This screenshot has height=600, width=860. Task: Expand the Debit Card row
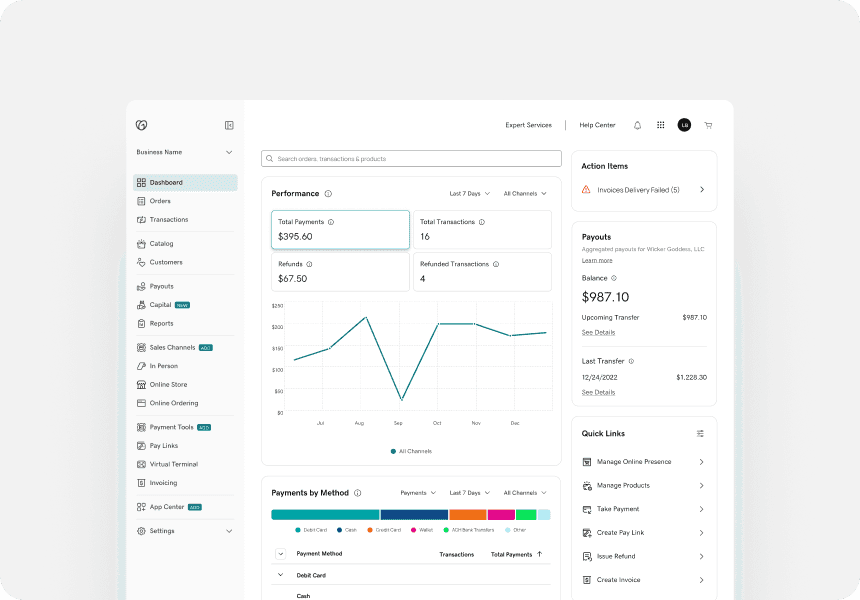[x=280, y=575]
